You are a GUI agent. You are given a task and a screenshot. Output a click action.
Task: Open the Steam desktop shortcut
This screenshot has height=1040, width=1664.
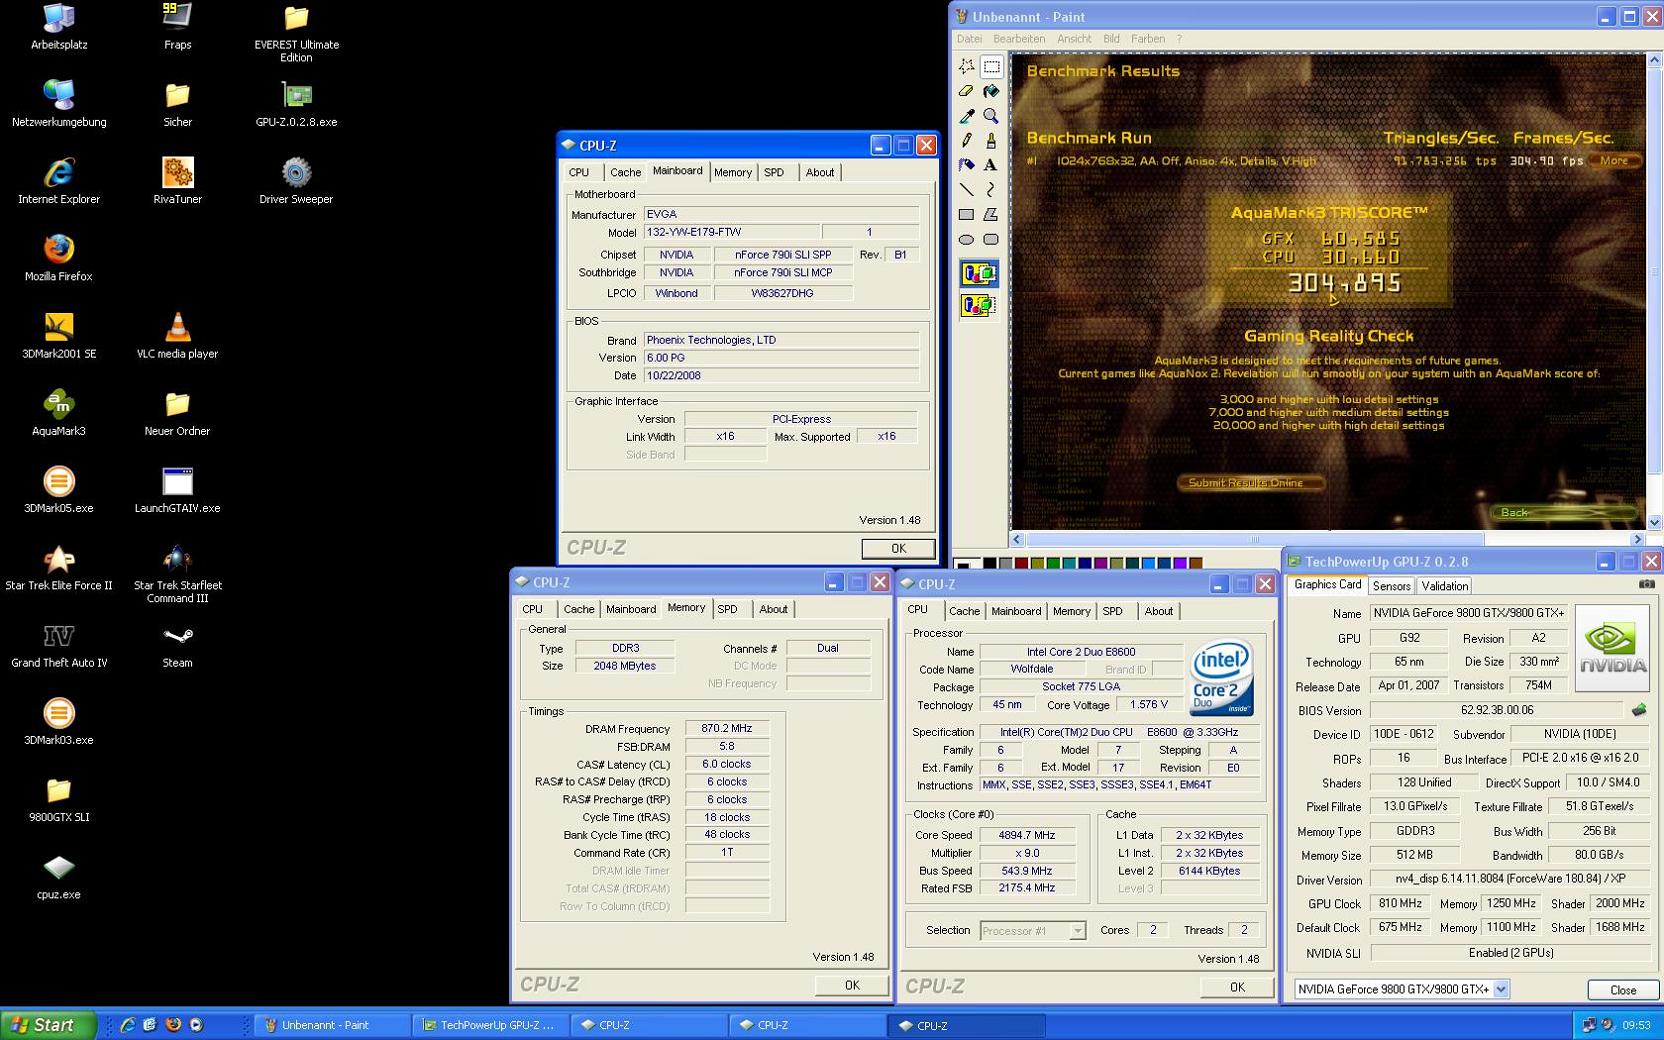pos(177,645)
